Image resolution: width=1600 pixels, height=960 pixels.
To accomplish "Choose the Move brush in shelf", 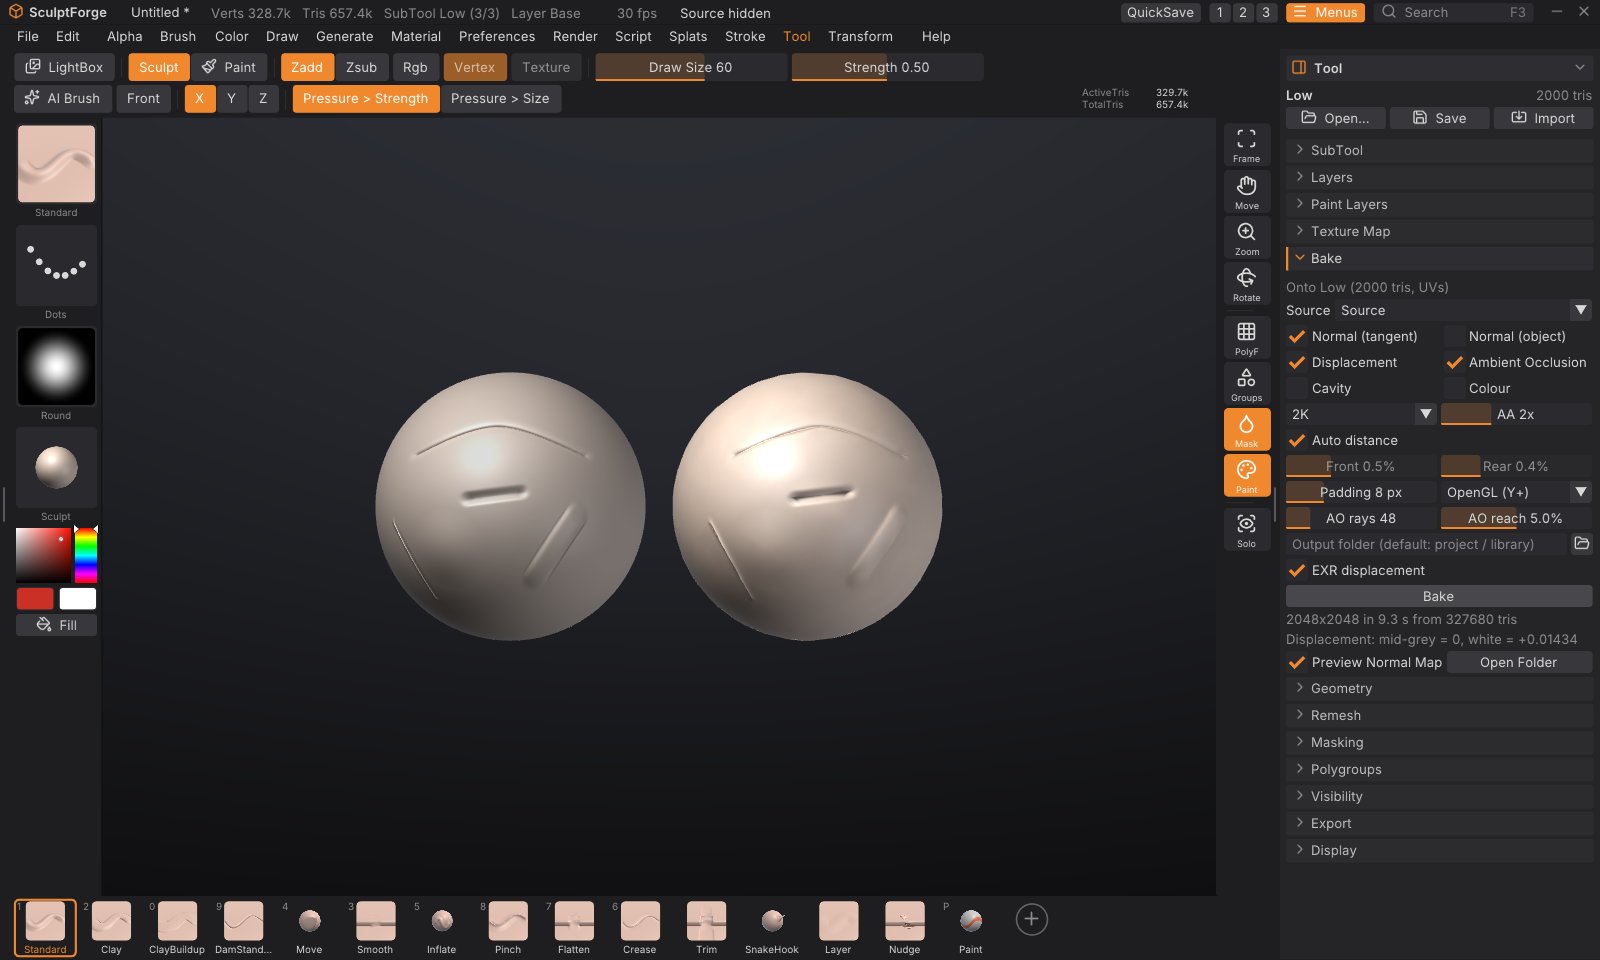I will point(309,928).
